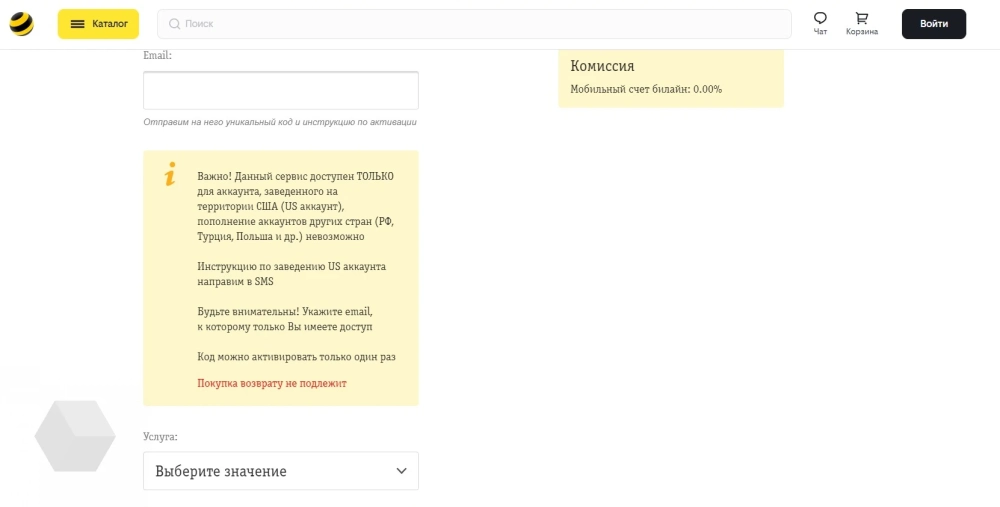Open the Чат speech bubble icon
This screenshot has width=1000, height=507.
[x=820, y=18]
